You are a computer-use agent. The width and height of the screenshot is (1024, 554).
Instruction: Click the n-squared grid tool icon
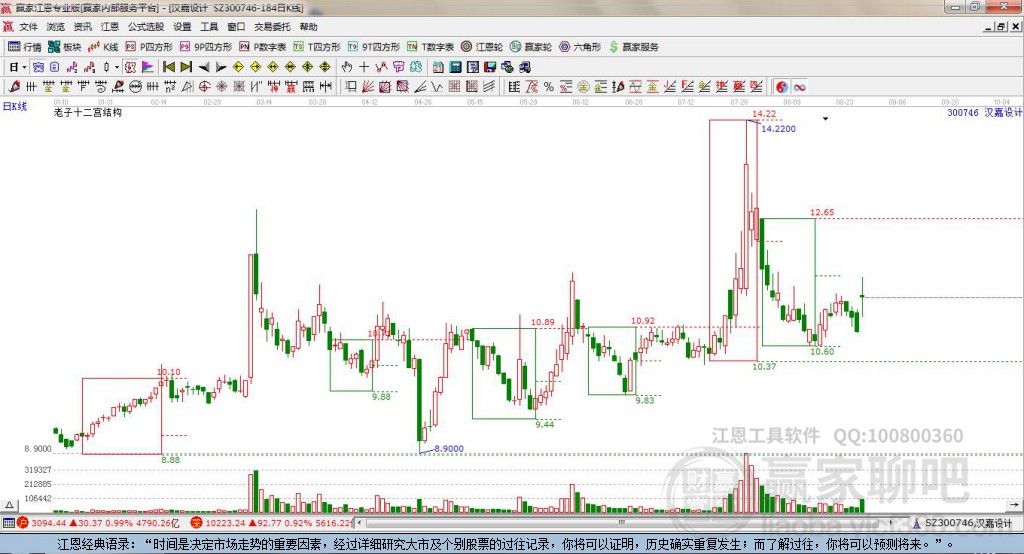(x=170, y=86)
